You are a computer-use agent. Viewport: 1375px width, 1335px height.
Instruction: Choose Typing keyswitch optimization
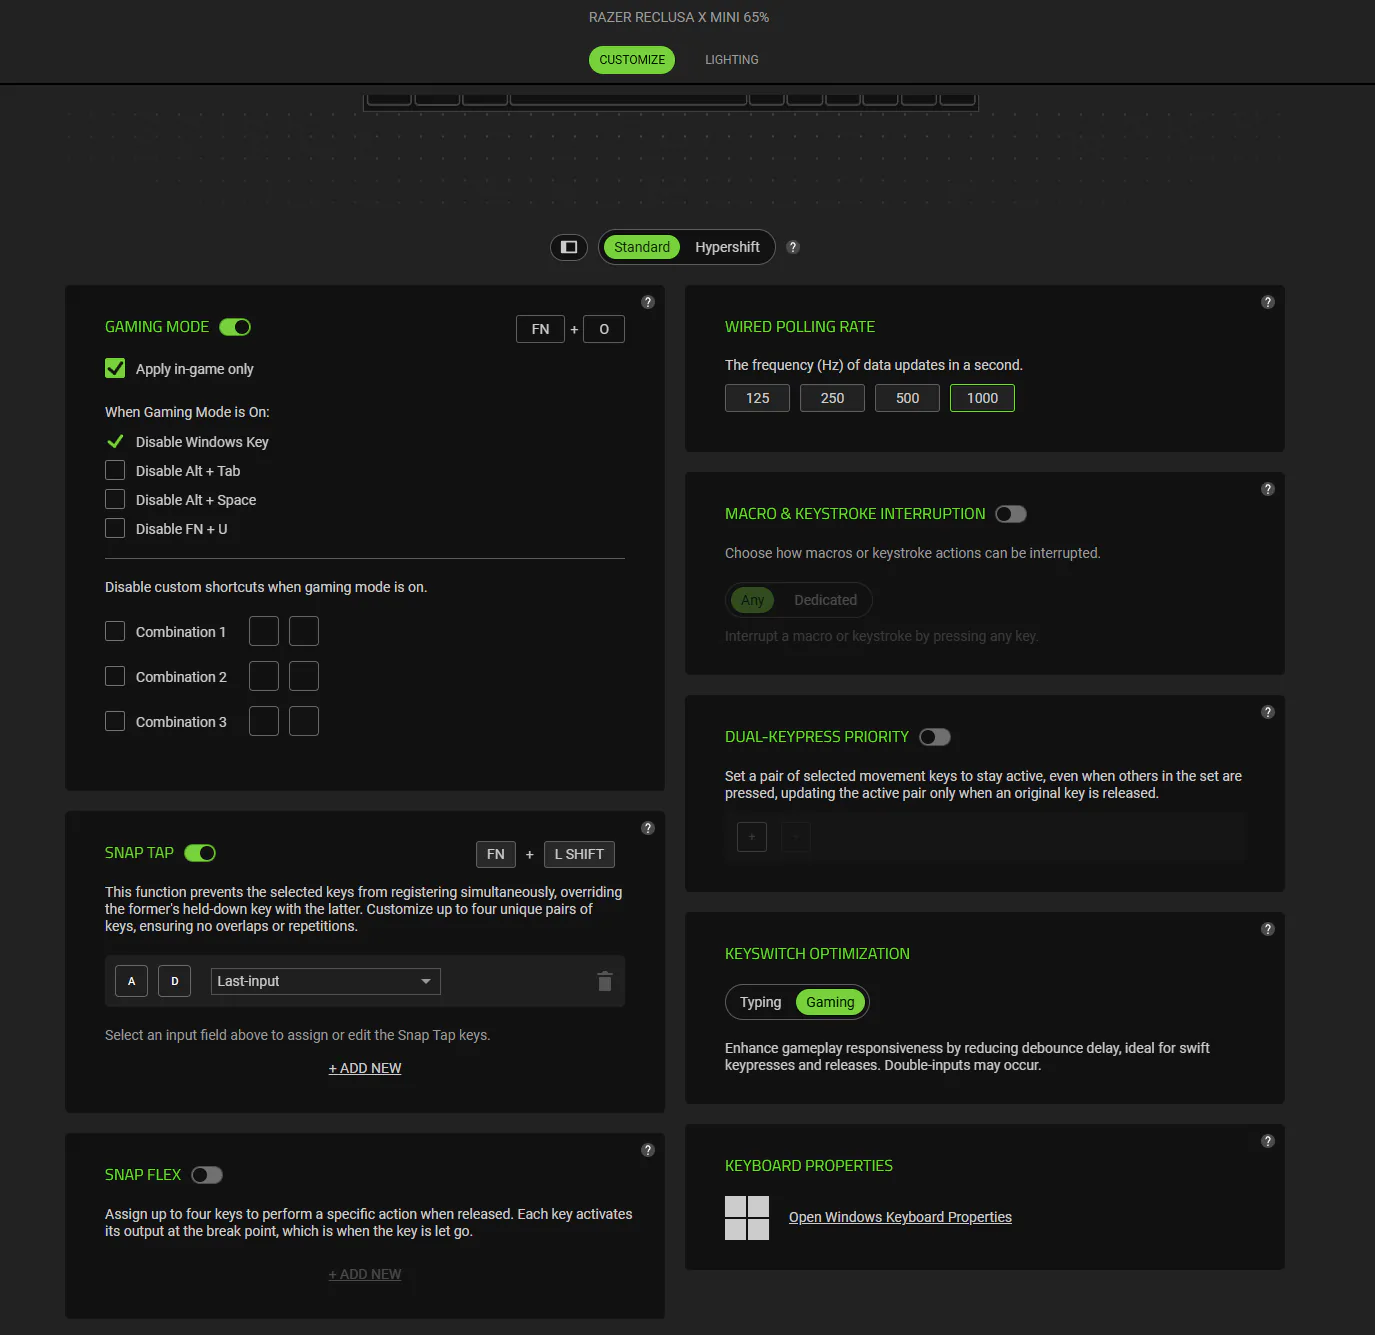(x=761, y=1002)
